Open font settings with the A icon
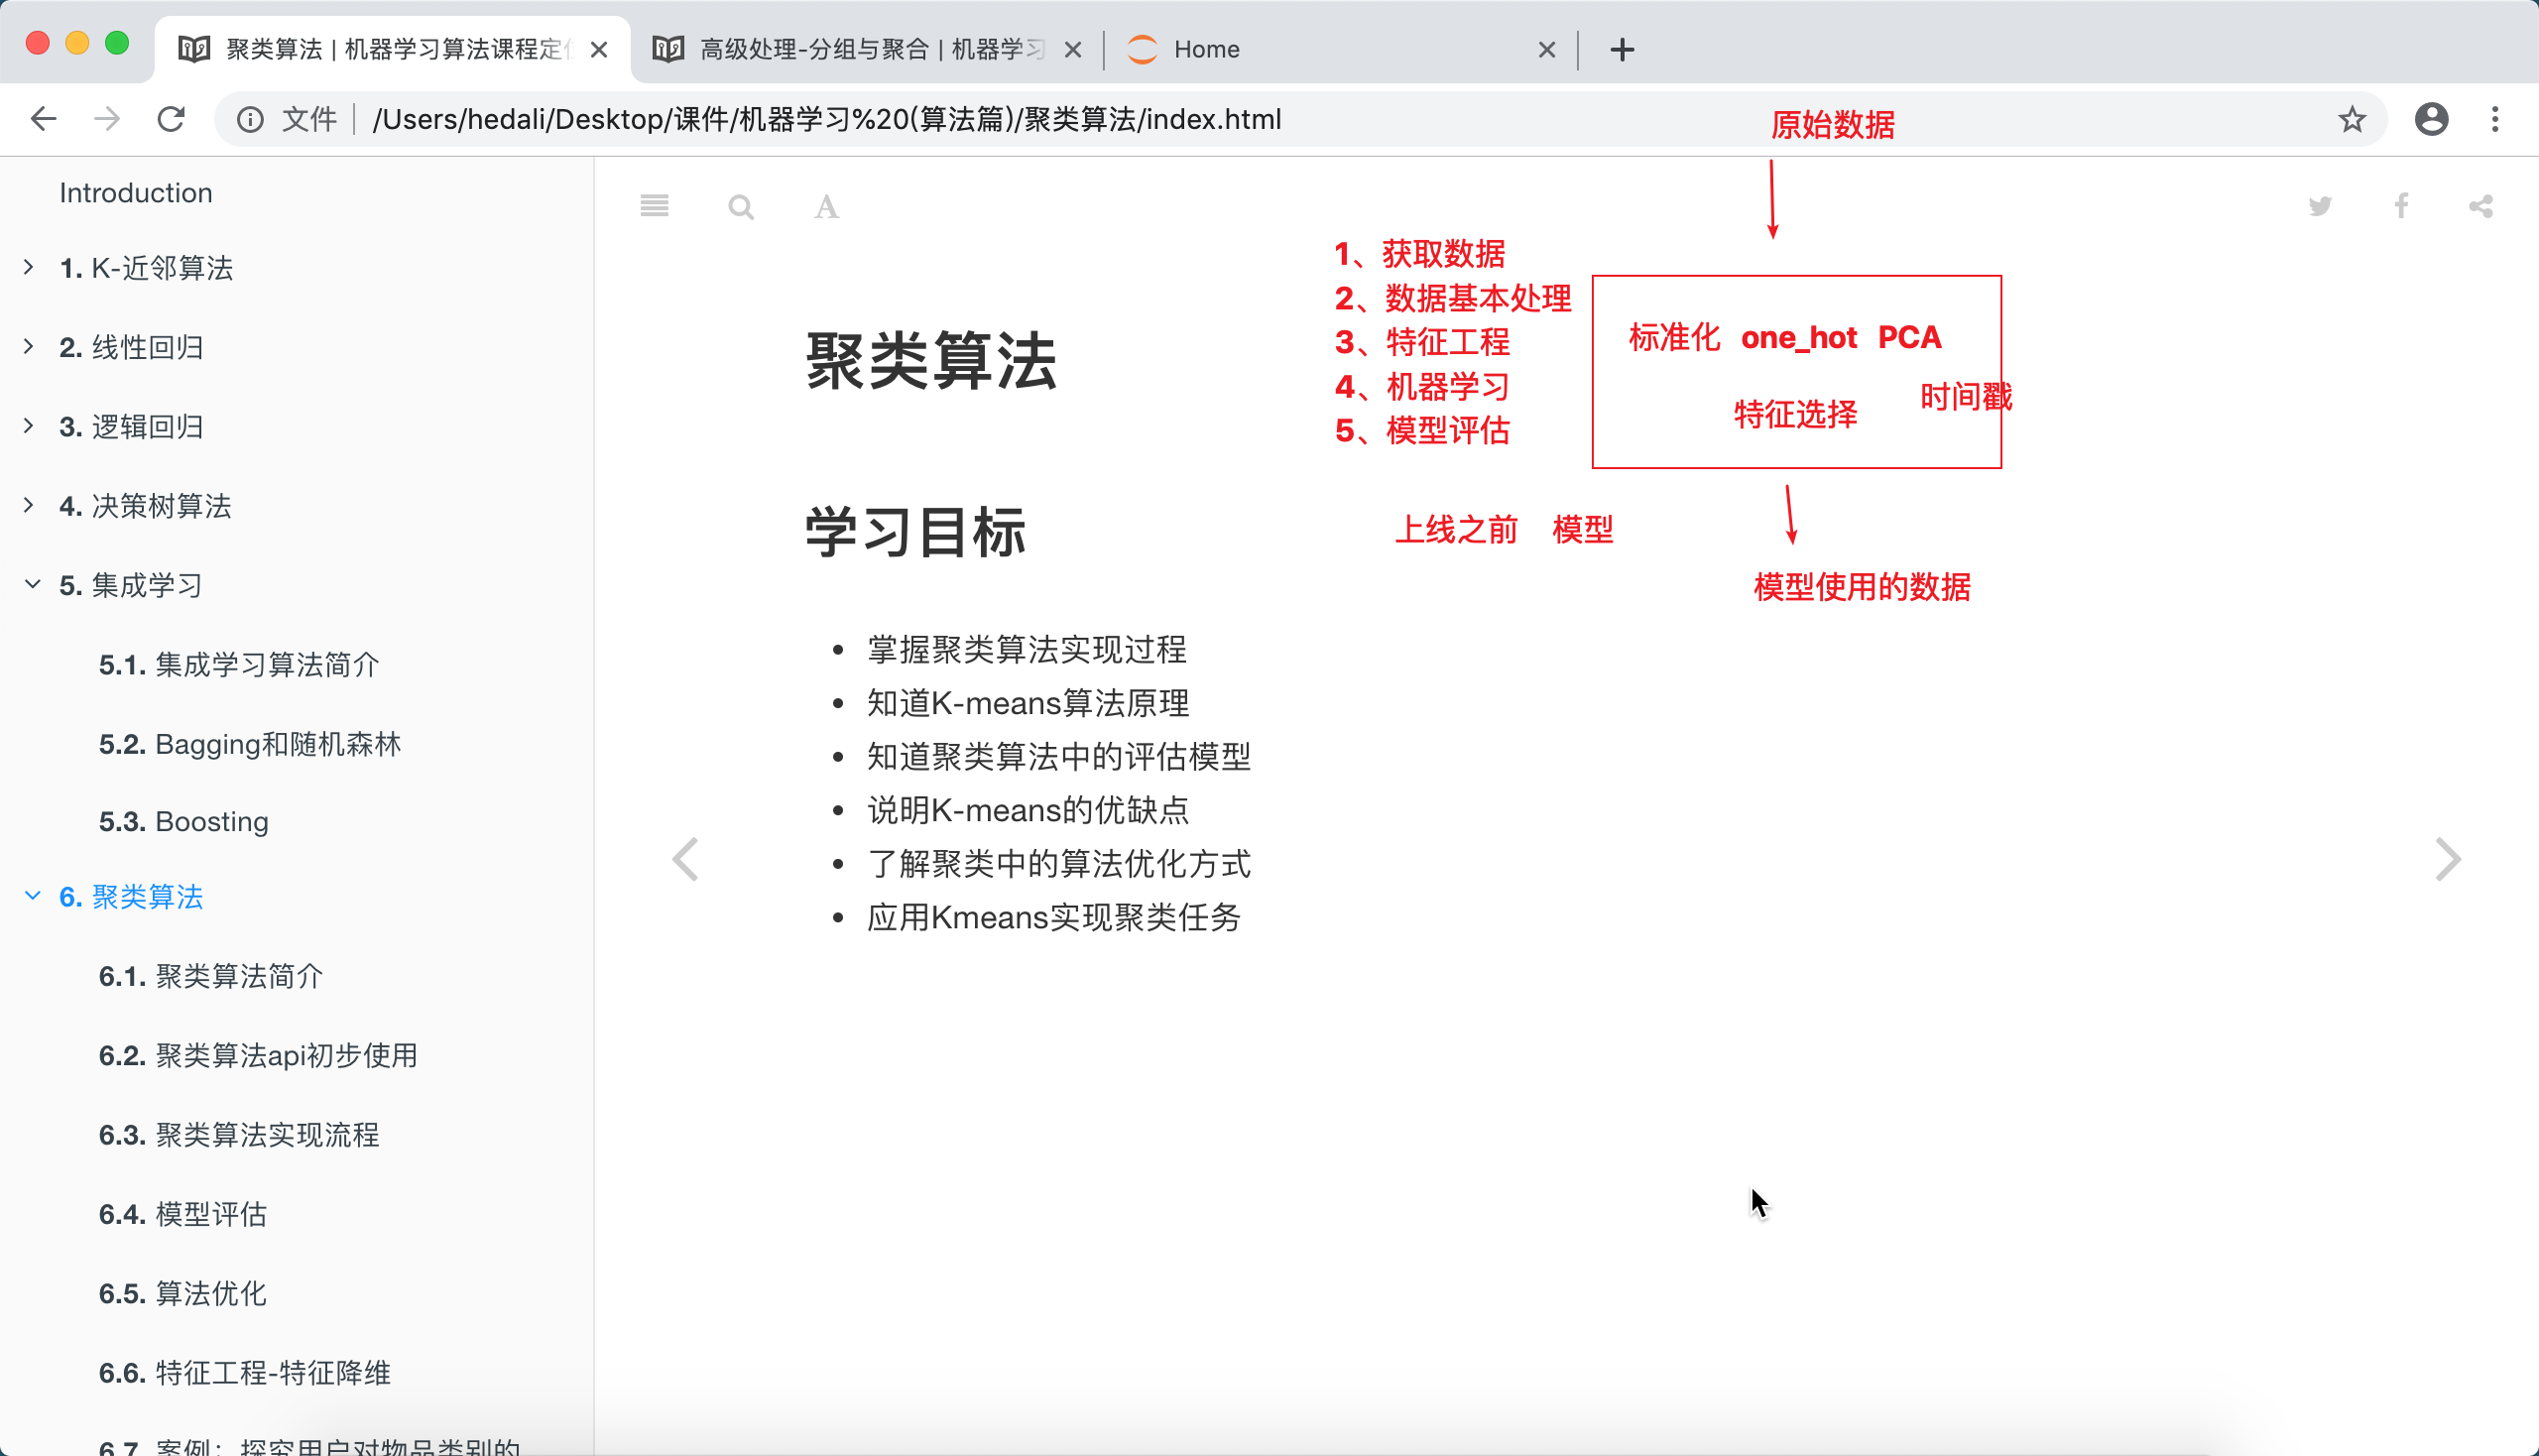 click(826, 207)
